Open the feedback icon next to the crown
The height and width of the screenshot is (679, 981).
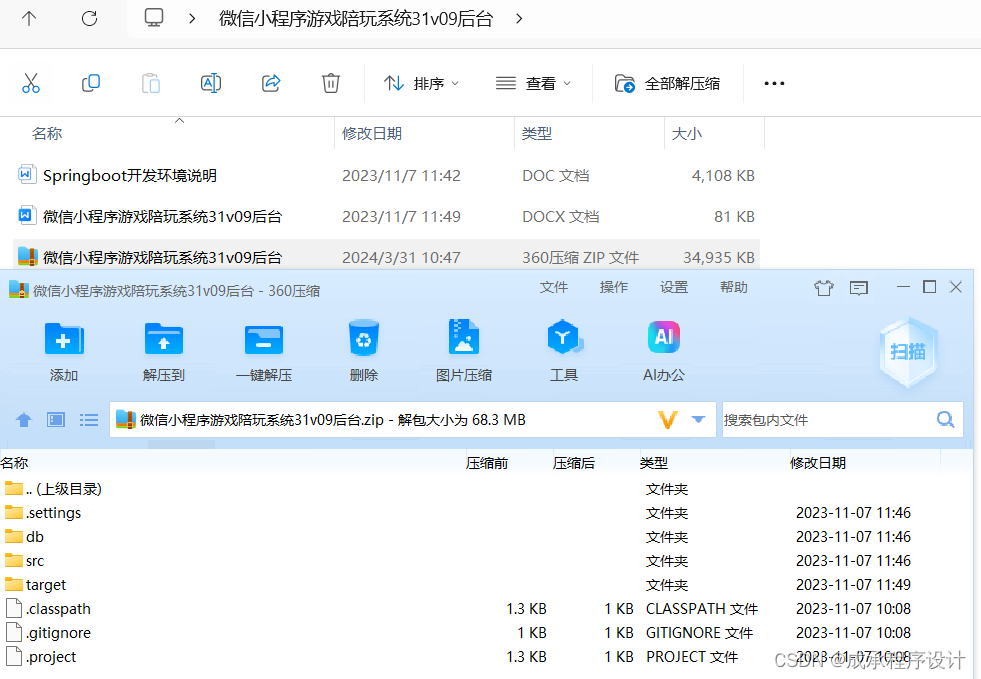click(858, 287)
